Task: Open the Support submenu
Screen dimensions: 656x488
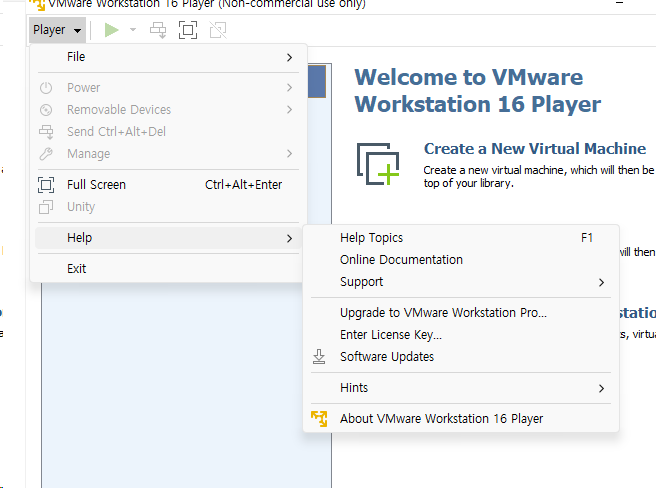Action: tap(461, 282)
